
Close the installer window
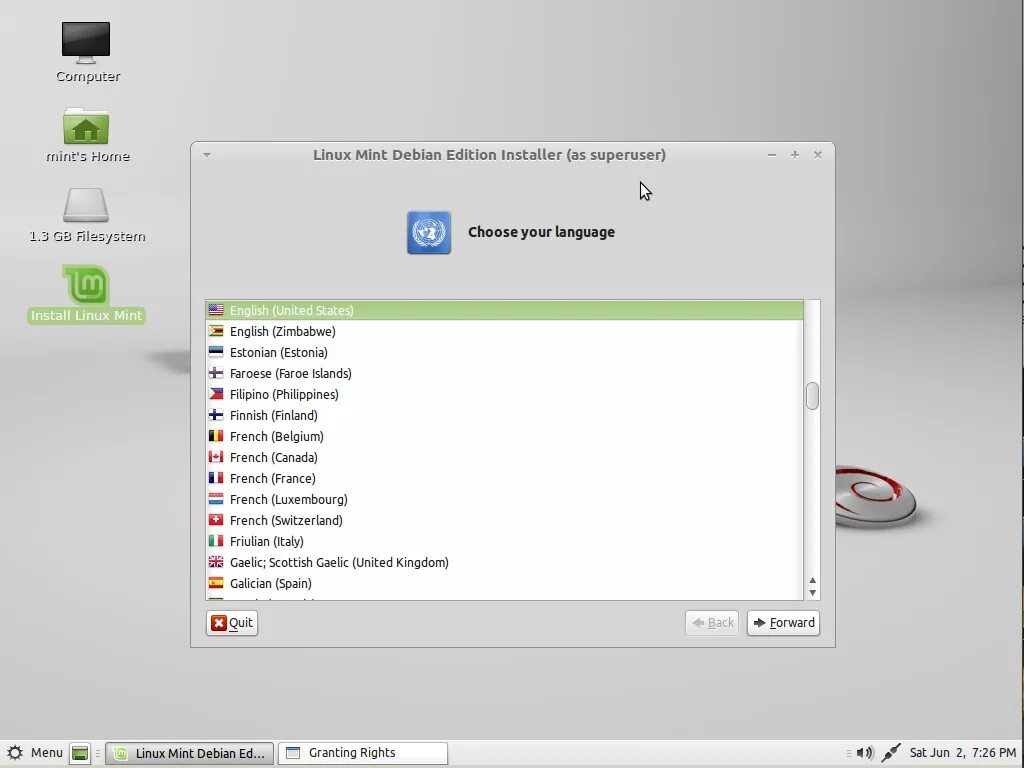tap(818, 155)
